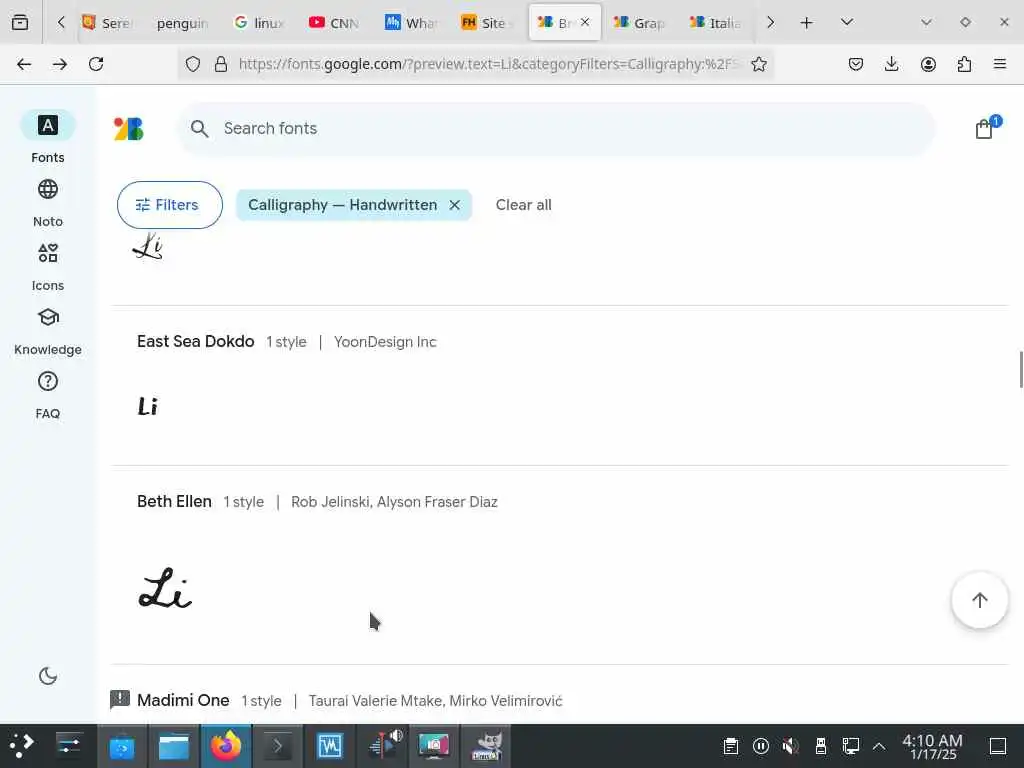
Task: Open clipboard tray icon
Action: point(731,746)
